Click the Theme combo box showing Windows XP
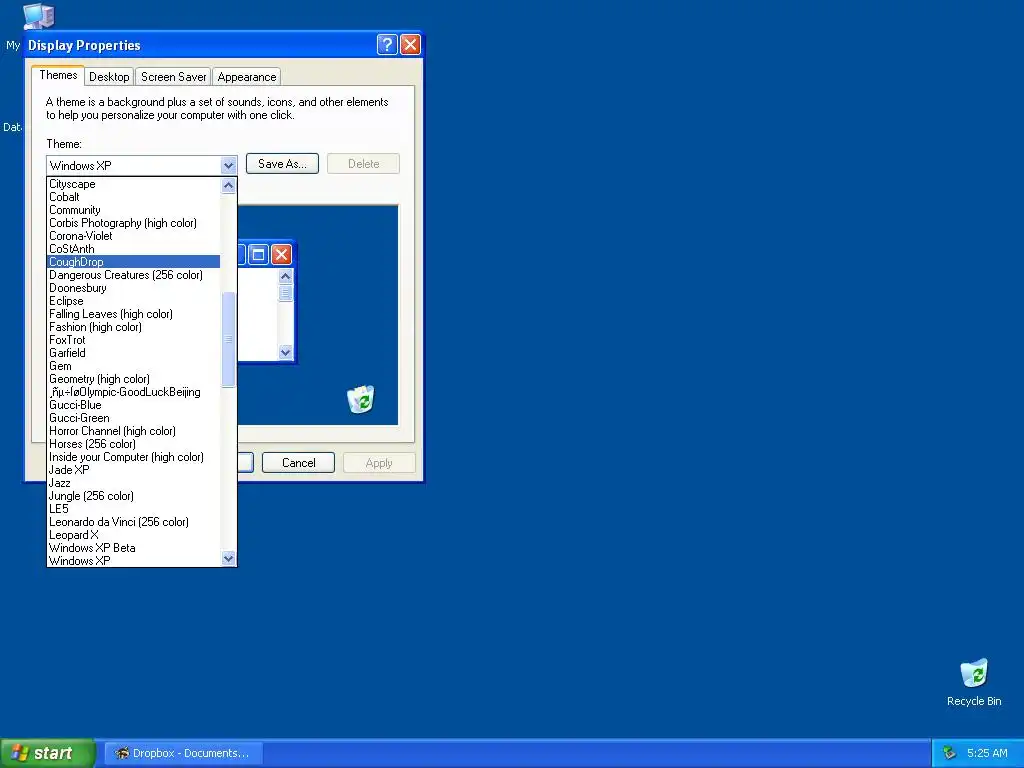The height and width of the screenshot is (768, 1024). (x=141, y=165)
